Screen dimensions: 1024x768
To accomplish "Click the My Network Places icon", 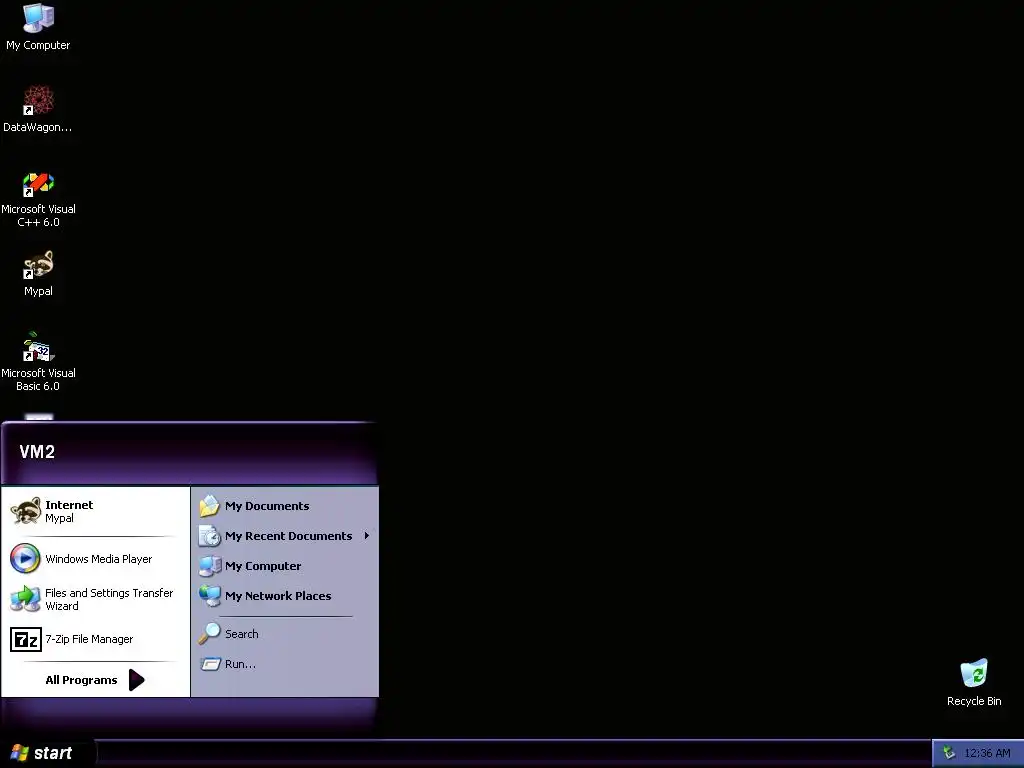I will click(x=210, y=596).
